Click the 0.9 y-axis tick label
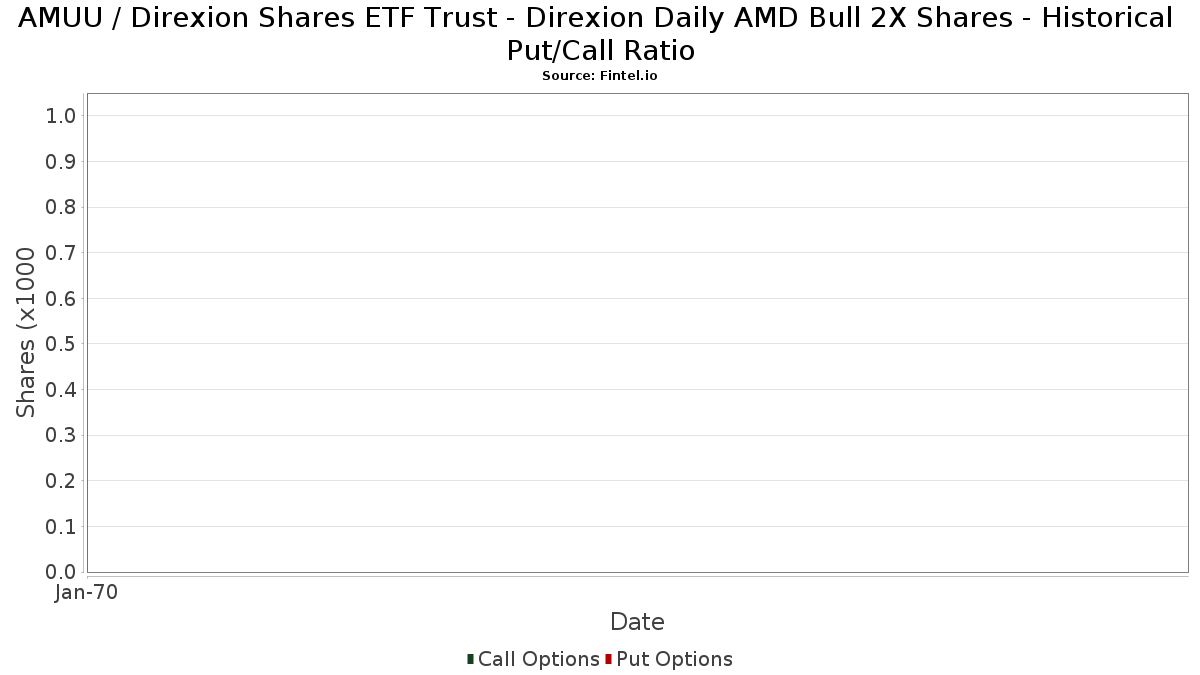The width and height of the screenshot is (1200, 675). tap(61, 162)
